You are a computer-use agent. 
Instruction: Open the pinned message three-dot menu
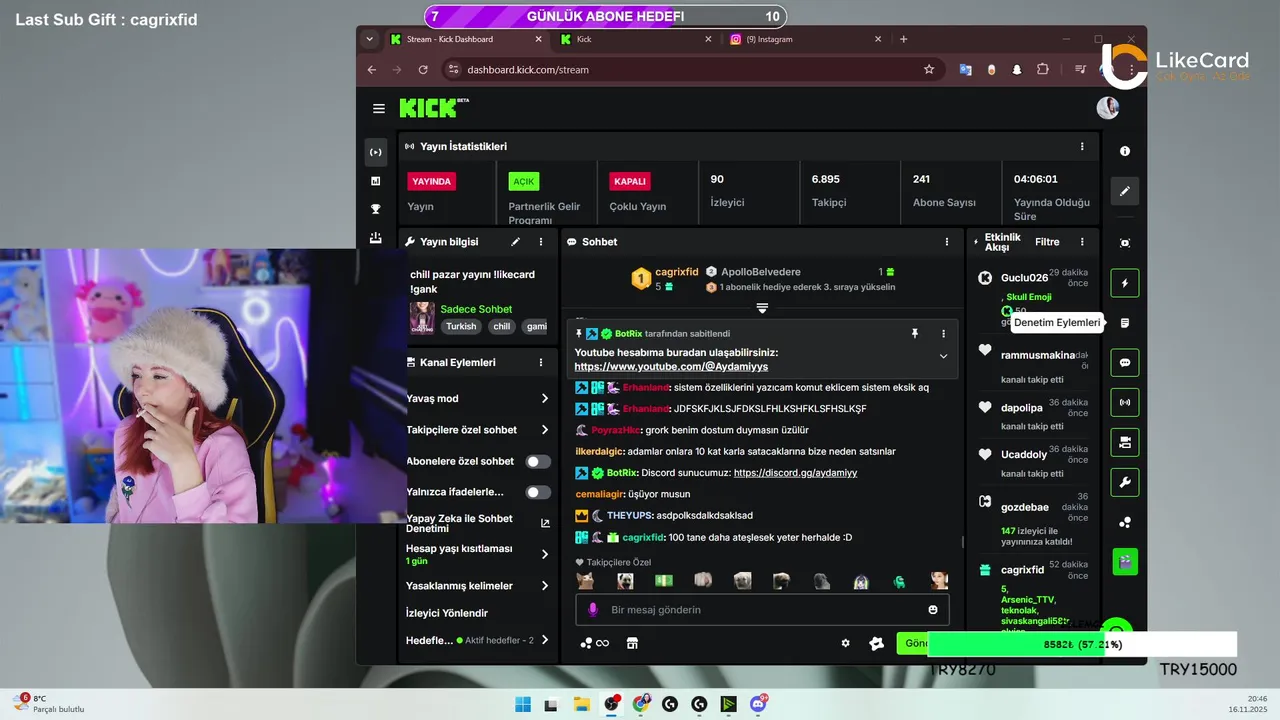click(943, 333)
